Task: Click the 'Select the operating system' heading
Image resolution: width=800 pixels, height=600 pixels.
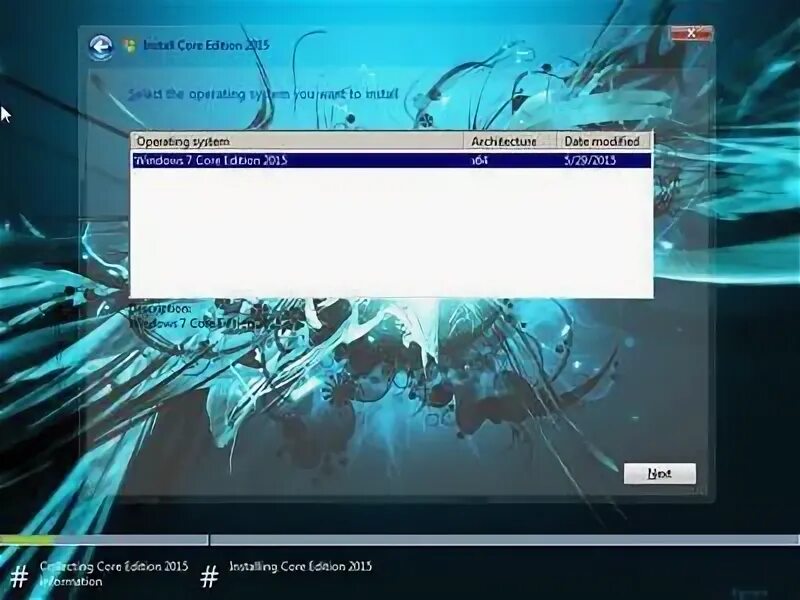Action: (263, 94)
